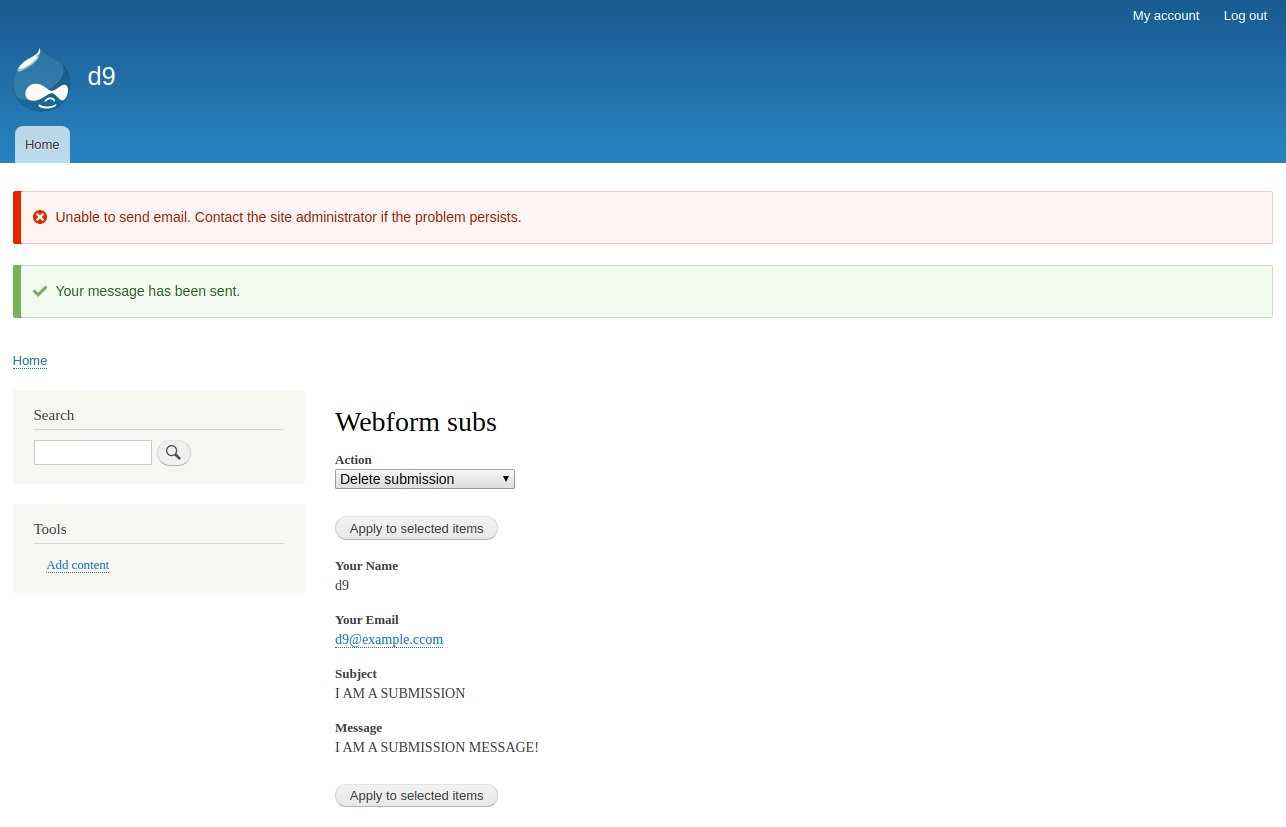Click the Webform subs heading
This screenshot has height=827, width=1286.
(x=415, y=422)
